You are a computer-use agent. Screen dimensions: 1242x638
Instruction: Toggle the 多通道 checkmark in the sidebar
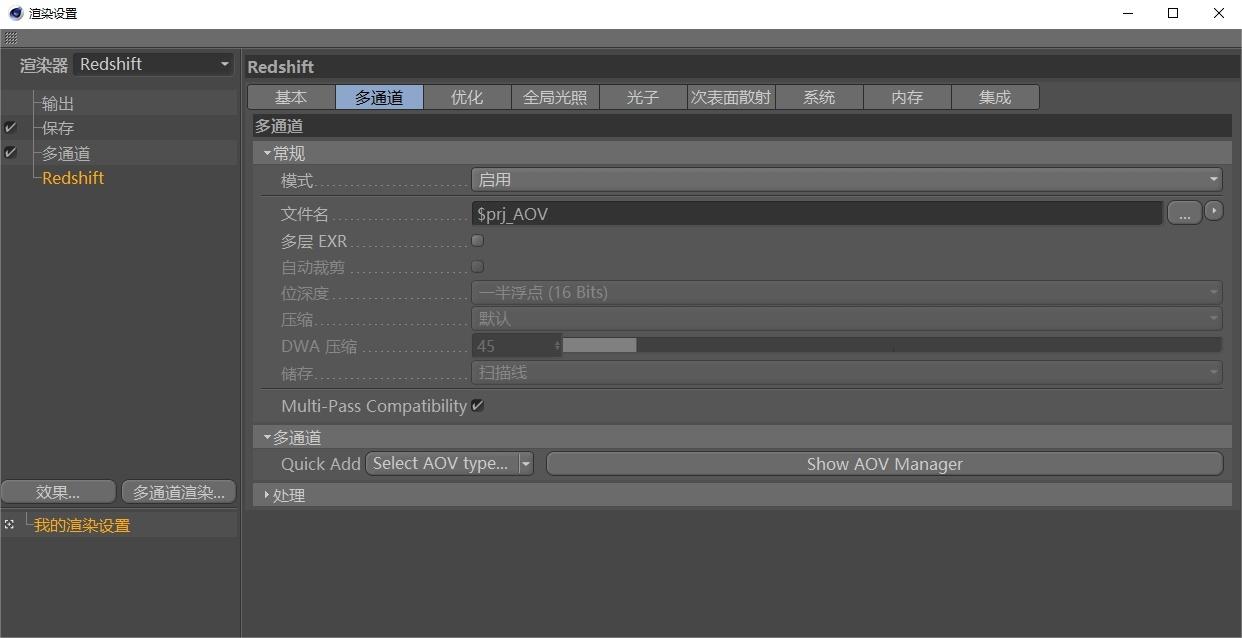(x=10, y=153)
